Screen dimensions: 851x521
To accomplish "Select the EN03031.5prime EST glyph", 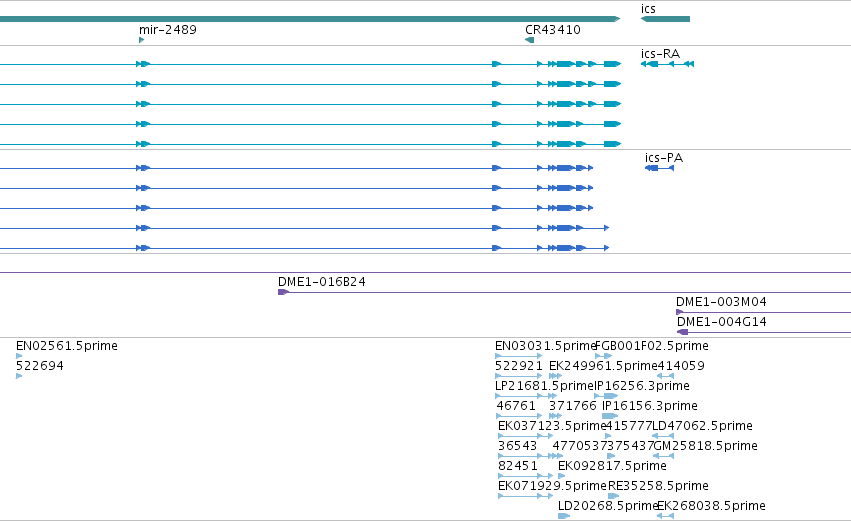I will tap(519, 356).
